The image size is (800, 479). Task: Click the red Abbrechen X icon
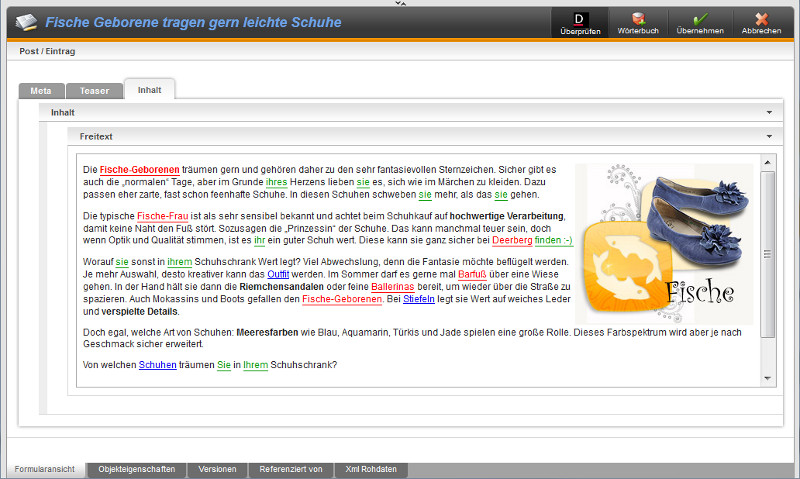tap(762, 18)
